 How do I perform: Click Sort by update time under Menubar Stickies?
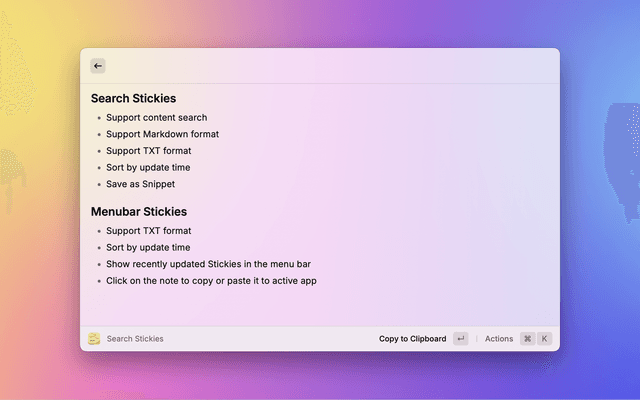148,248
